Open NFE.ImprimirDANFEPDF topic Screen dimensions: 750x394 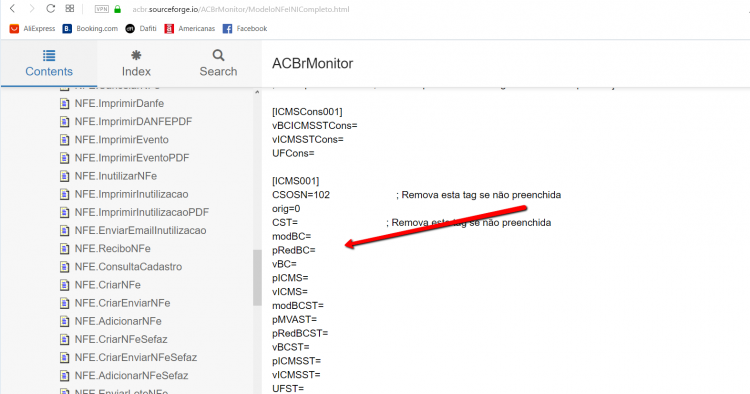[x=133, y=121]
